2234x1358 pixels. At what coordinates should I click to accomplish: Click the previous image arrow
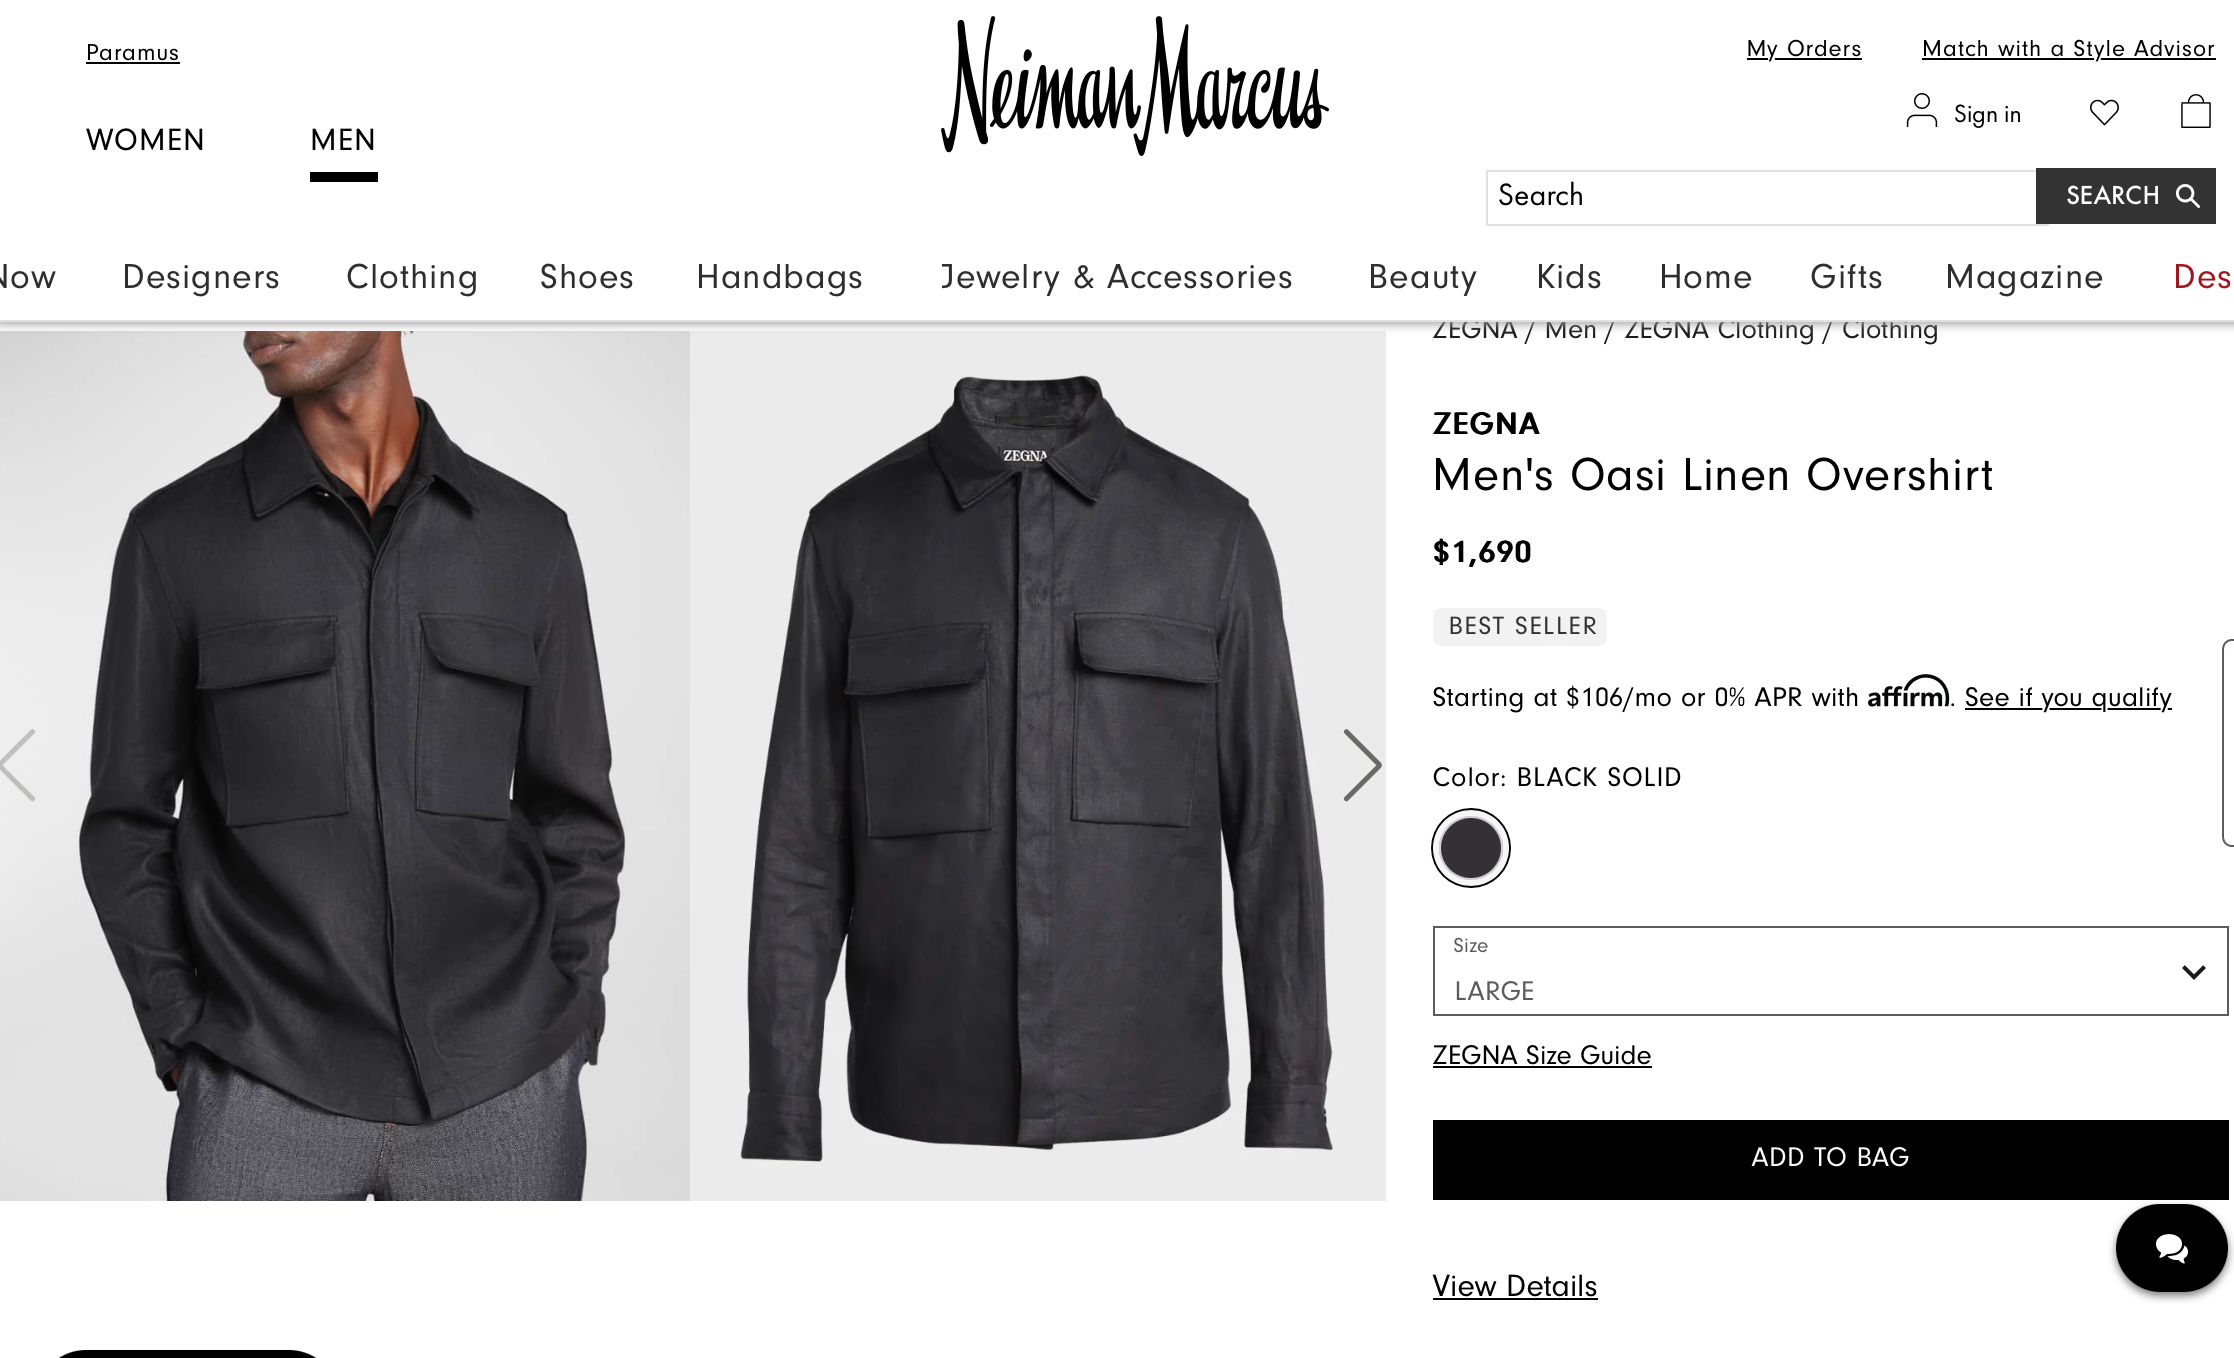pos(18,765)
